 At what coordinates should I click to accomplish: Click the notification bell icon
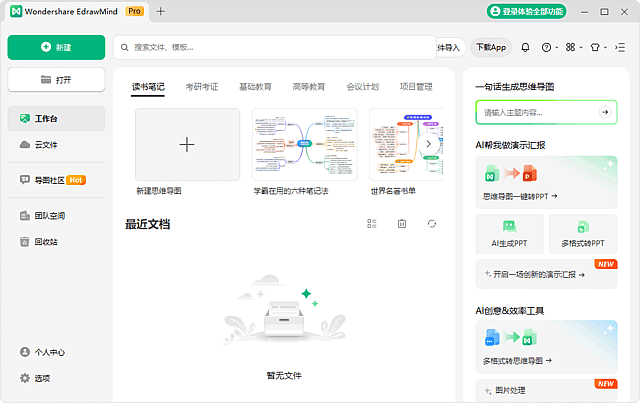525,47
